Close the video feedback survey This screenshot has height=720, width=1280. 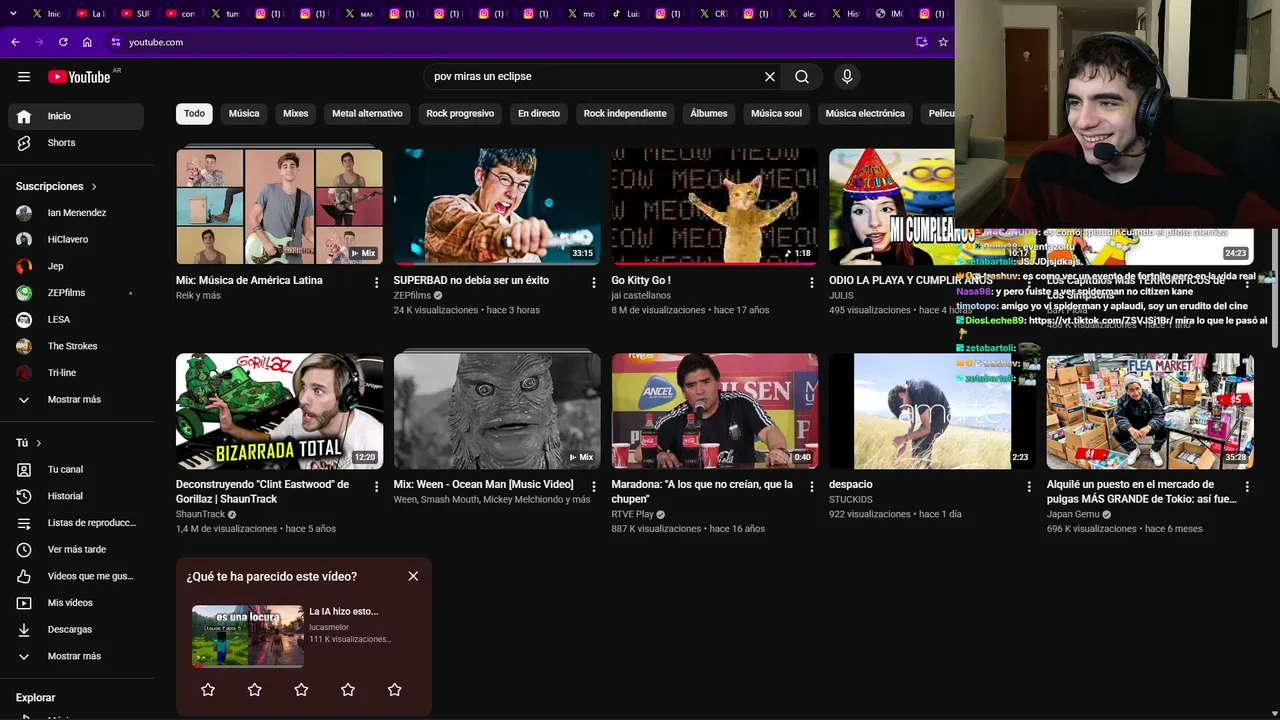413,576
